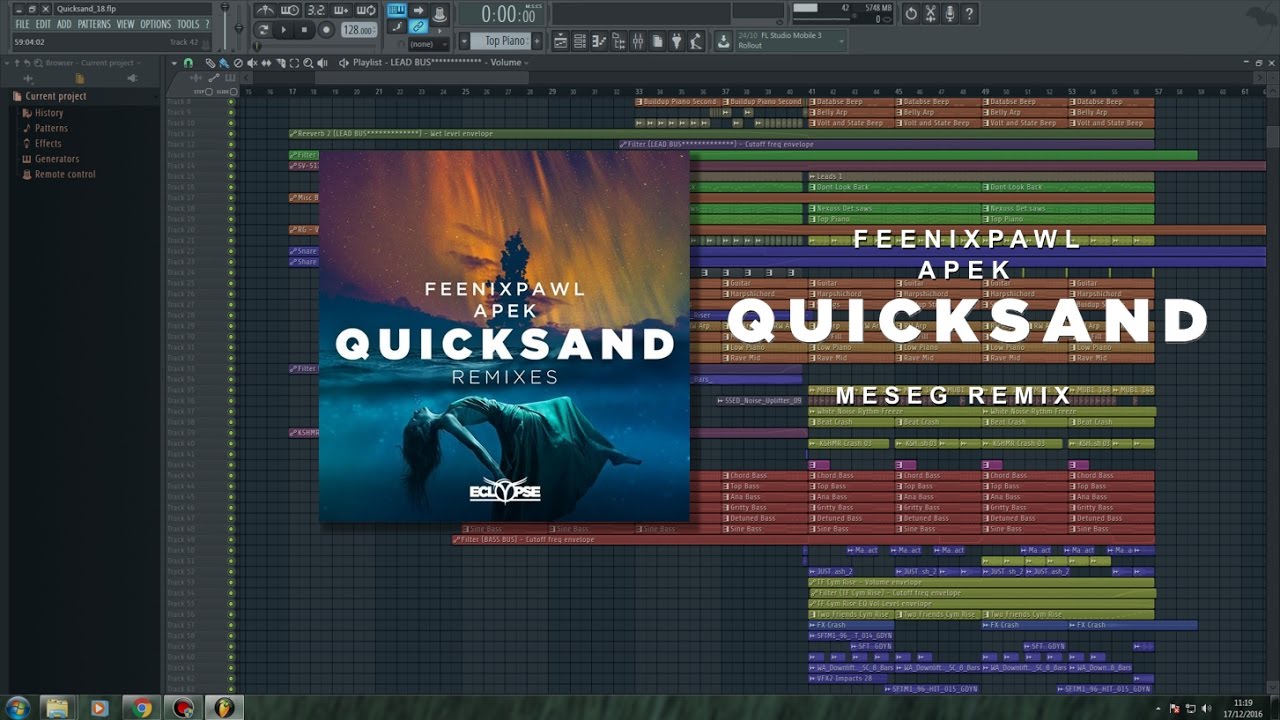Open browser options menu arrow
1280x720 pixels.
[x=7, y=63]
